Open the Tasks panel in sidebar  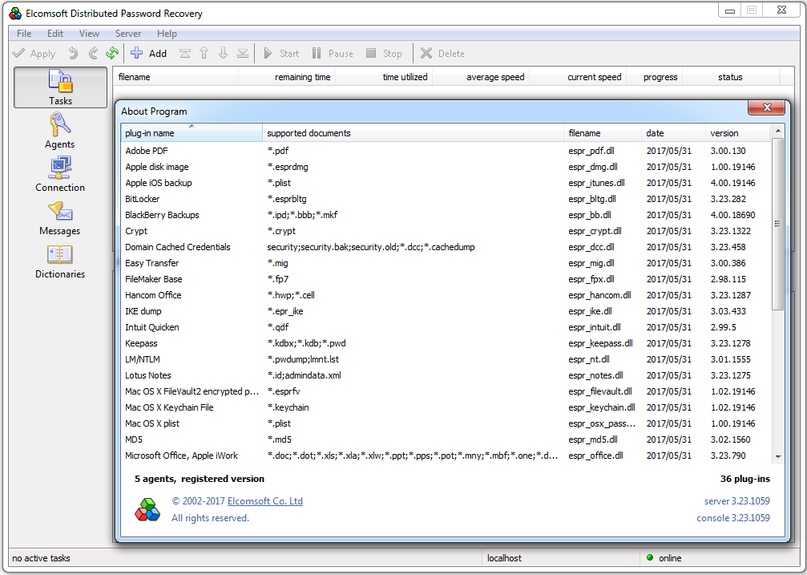[x=60, y=87]
